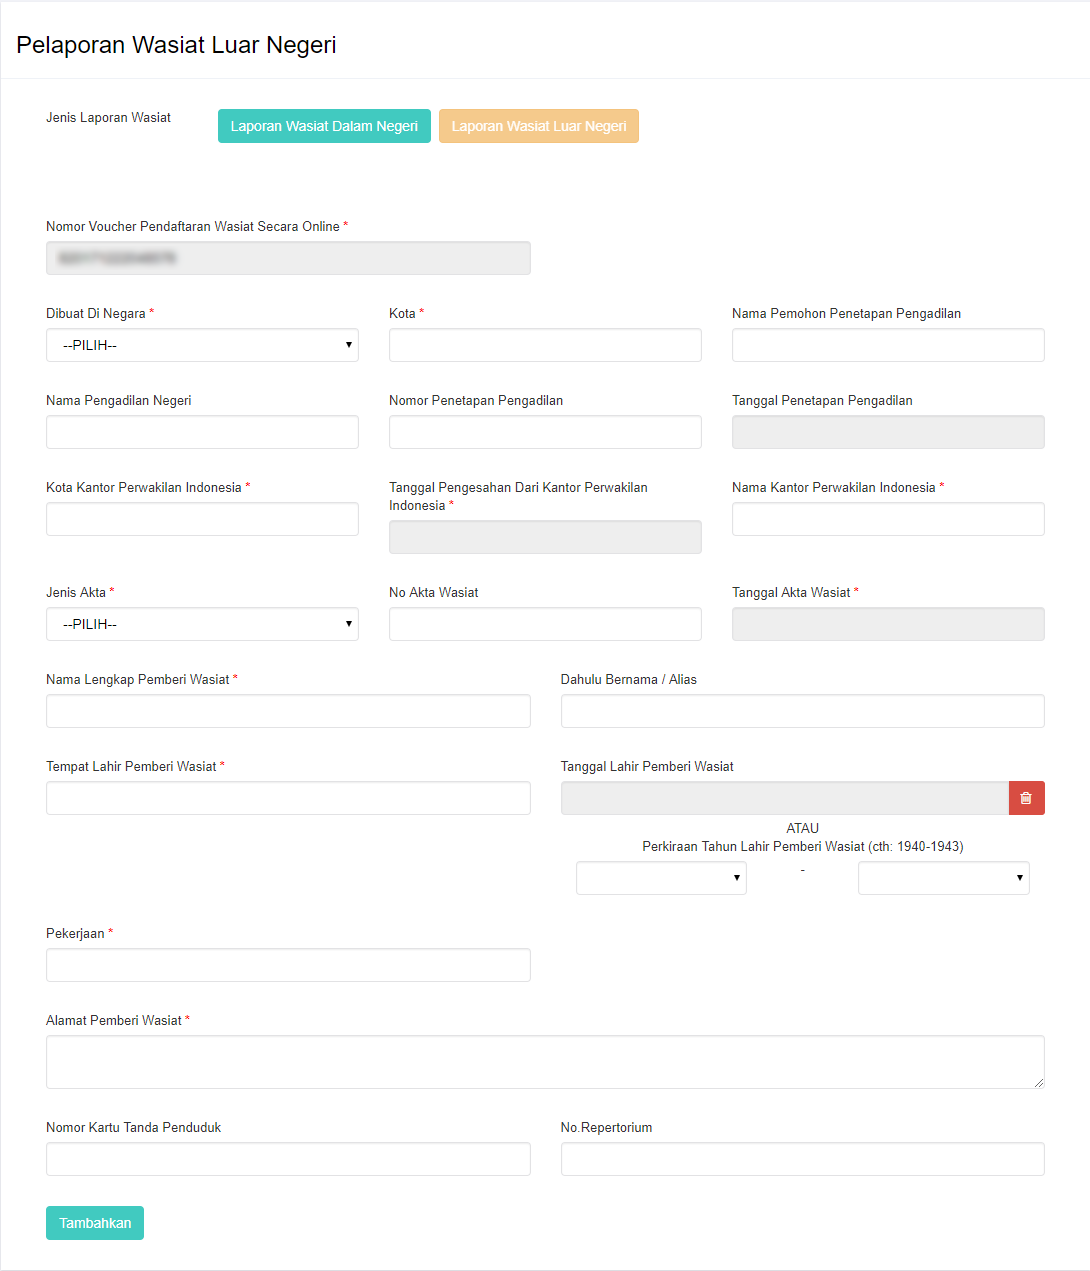Image resolution: width=1090 pixels, height=1271 pixels.
Task: Open the Tanggal Penetapan Pengadilan date field
Action: coord(888,432)
